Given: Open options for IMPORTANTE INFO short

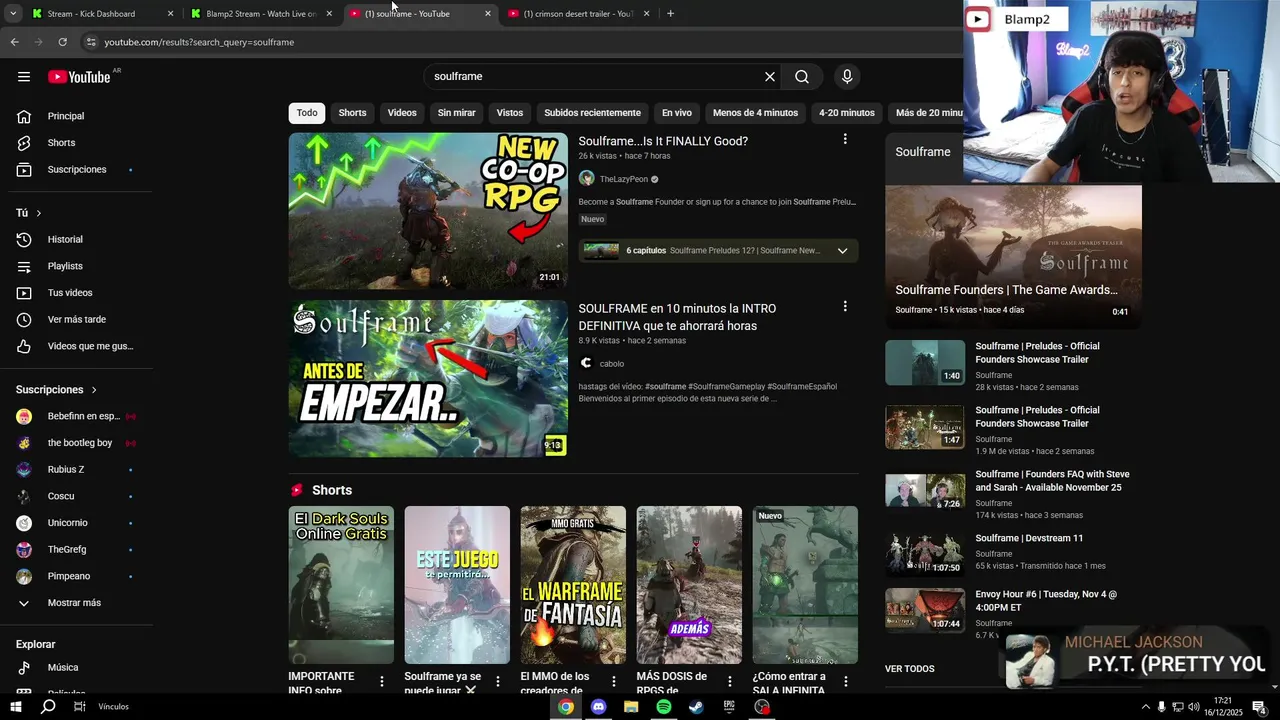Looking at the screenshot, I should pos(382,681).
